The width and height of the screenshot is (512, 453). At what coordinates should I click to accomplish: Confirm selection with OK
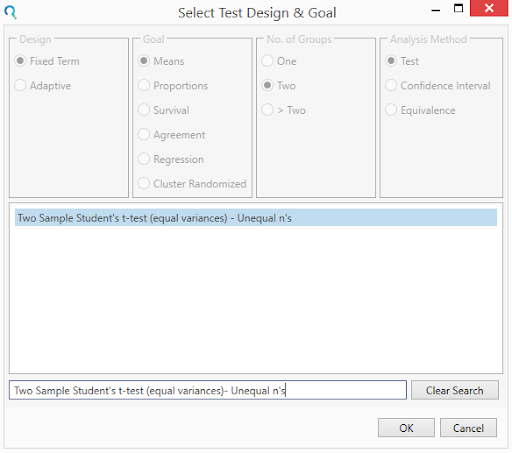click(406, 428)
